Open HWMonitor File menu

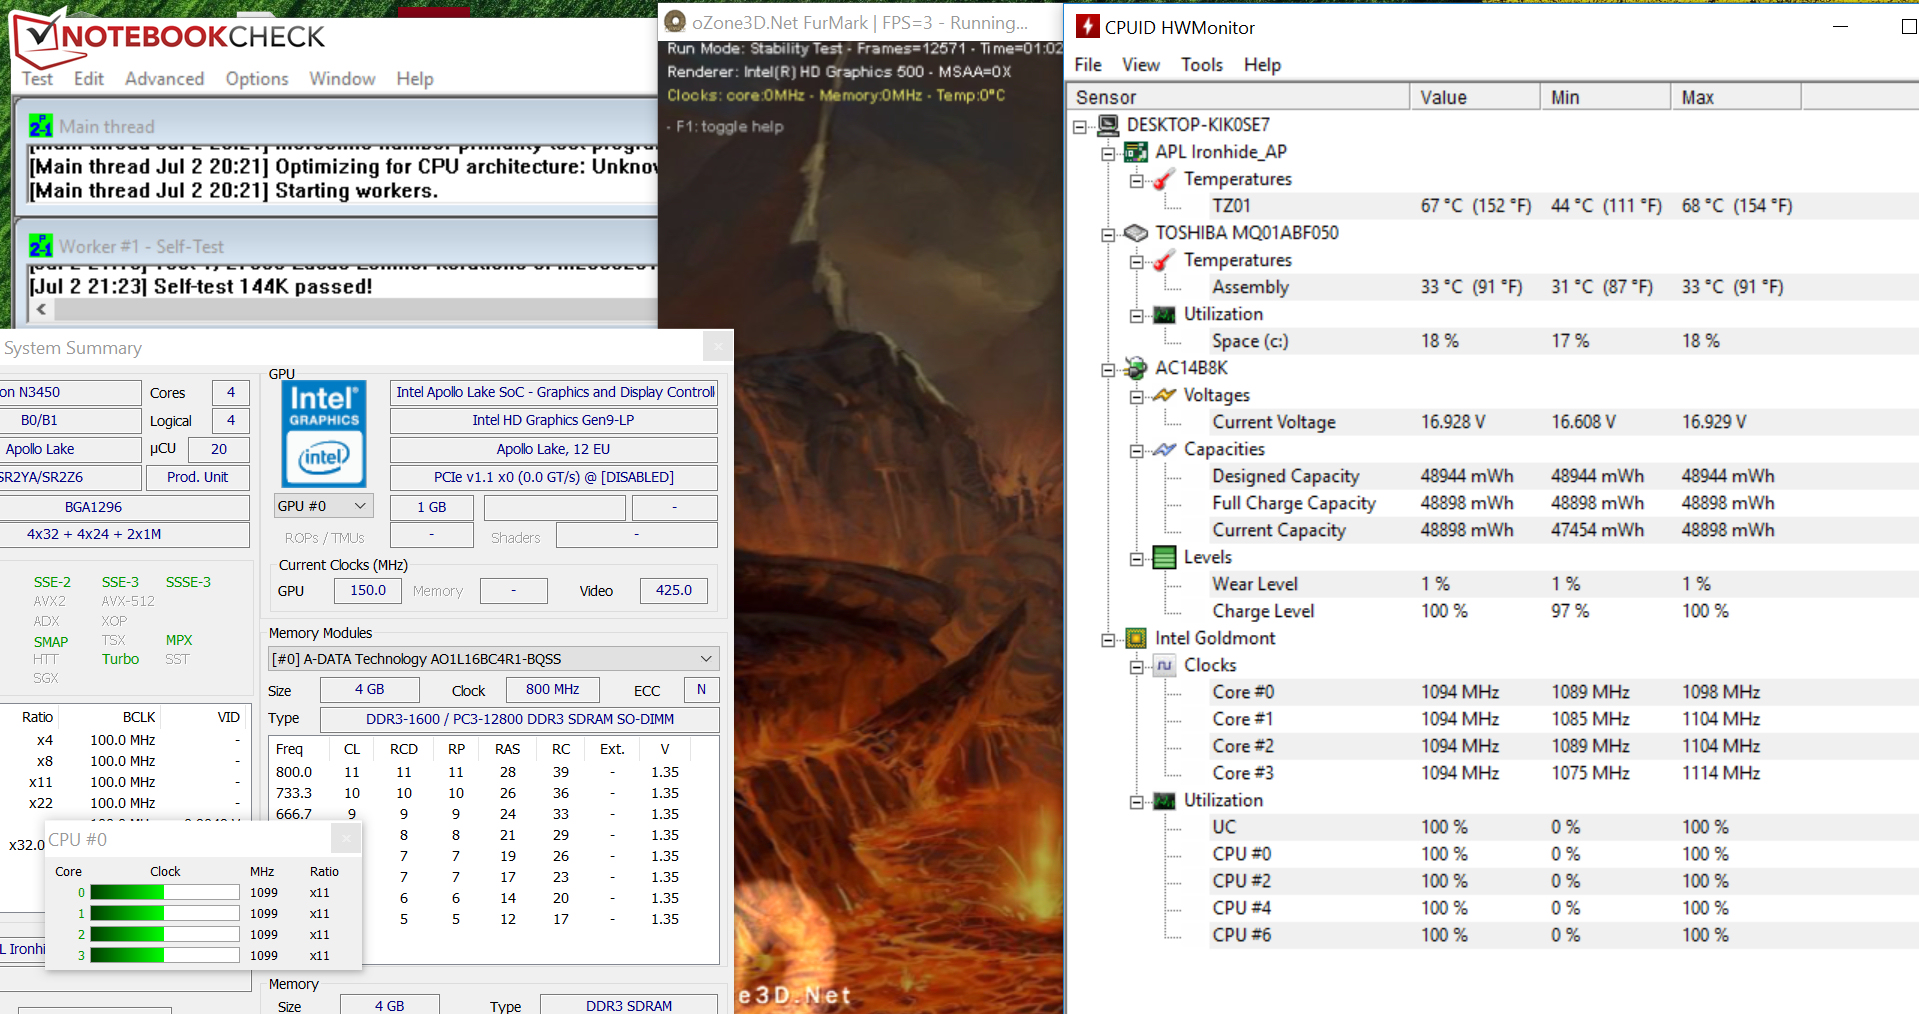click(x=1088, y=64)
